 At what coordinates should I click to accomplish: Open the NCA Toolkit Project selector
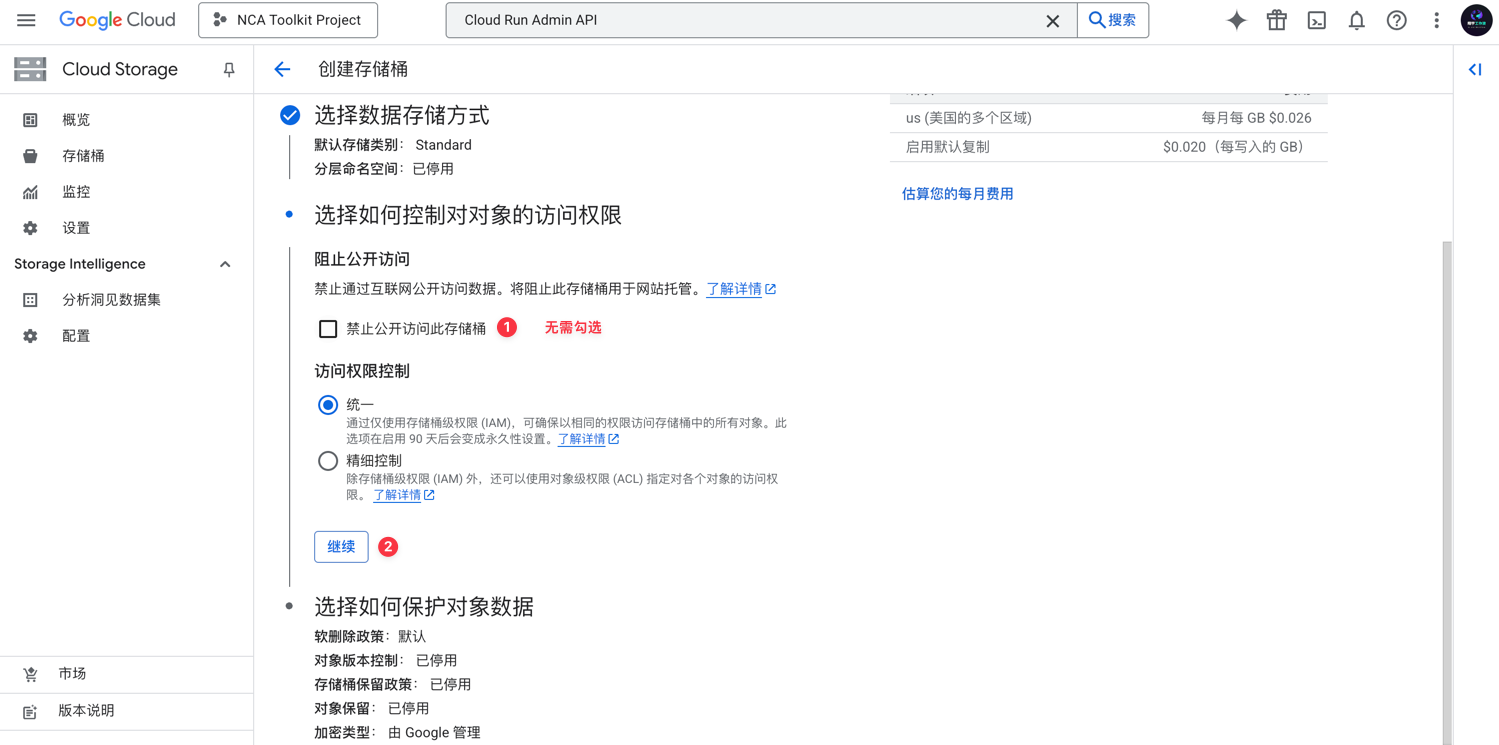pos(288,20)
